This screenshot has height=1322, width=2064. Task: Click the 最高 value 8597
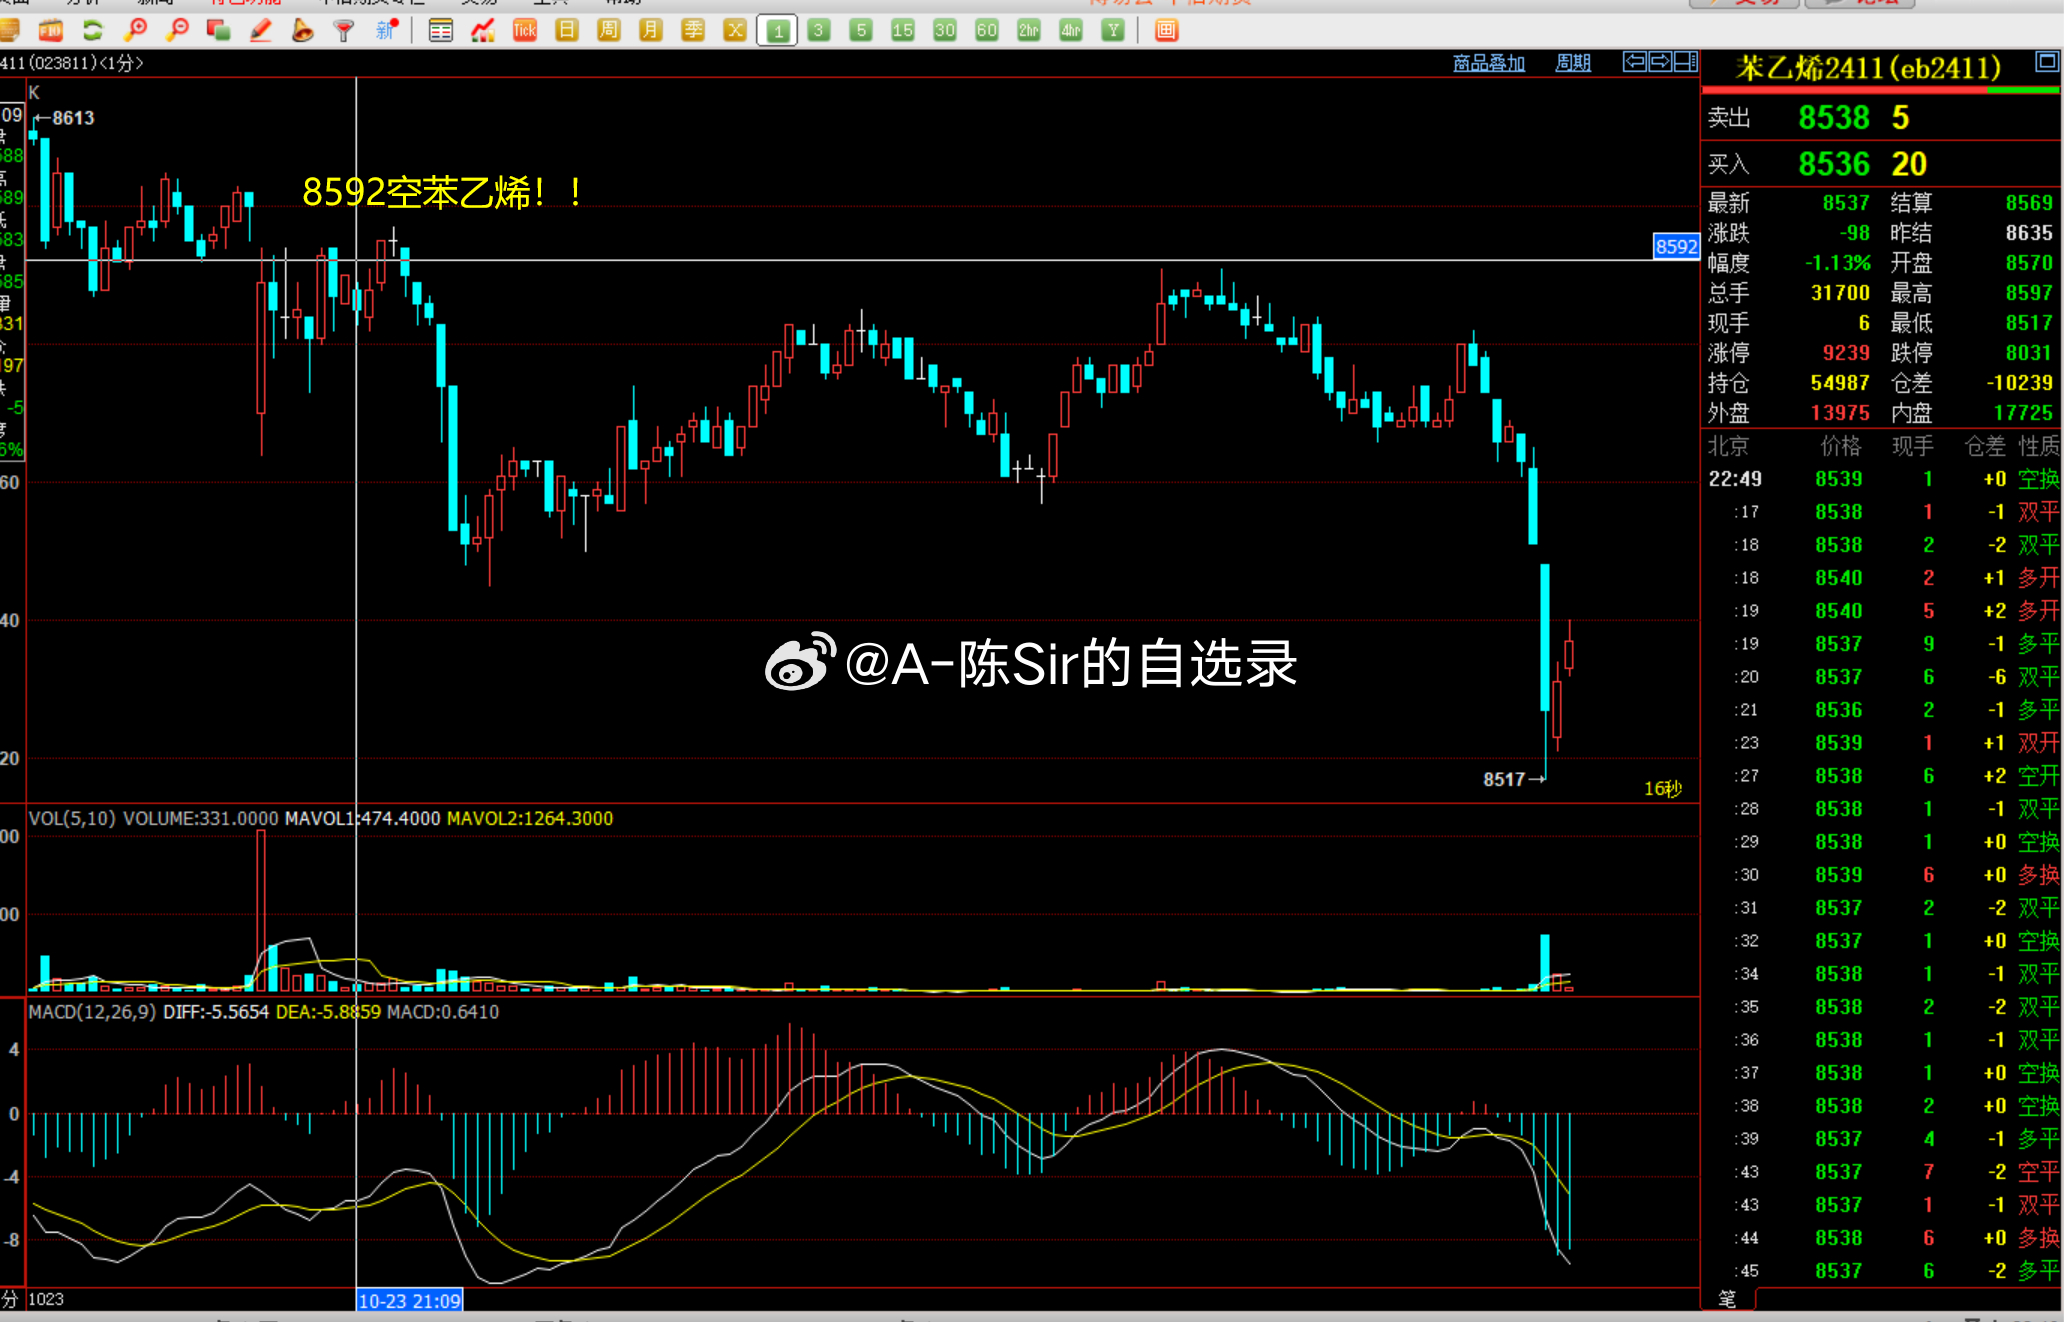pyautogui.click(x=2029, y=293)
